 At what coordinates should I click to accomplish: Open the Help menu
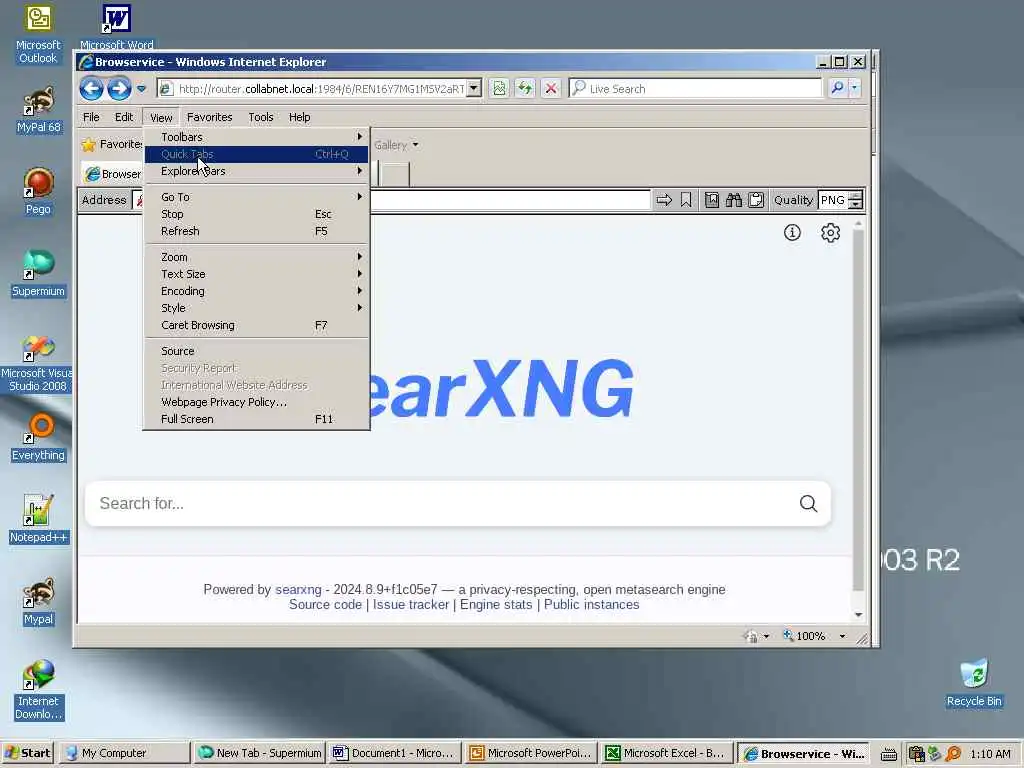pyautogui.click(x=300, y=117)
